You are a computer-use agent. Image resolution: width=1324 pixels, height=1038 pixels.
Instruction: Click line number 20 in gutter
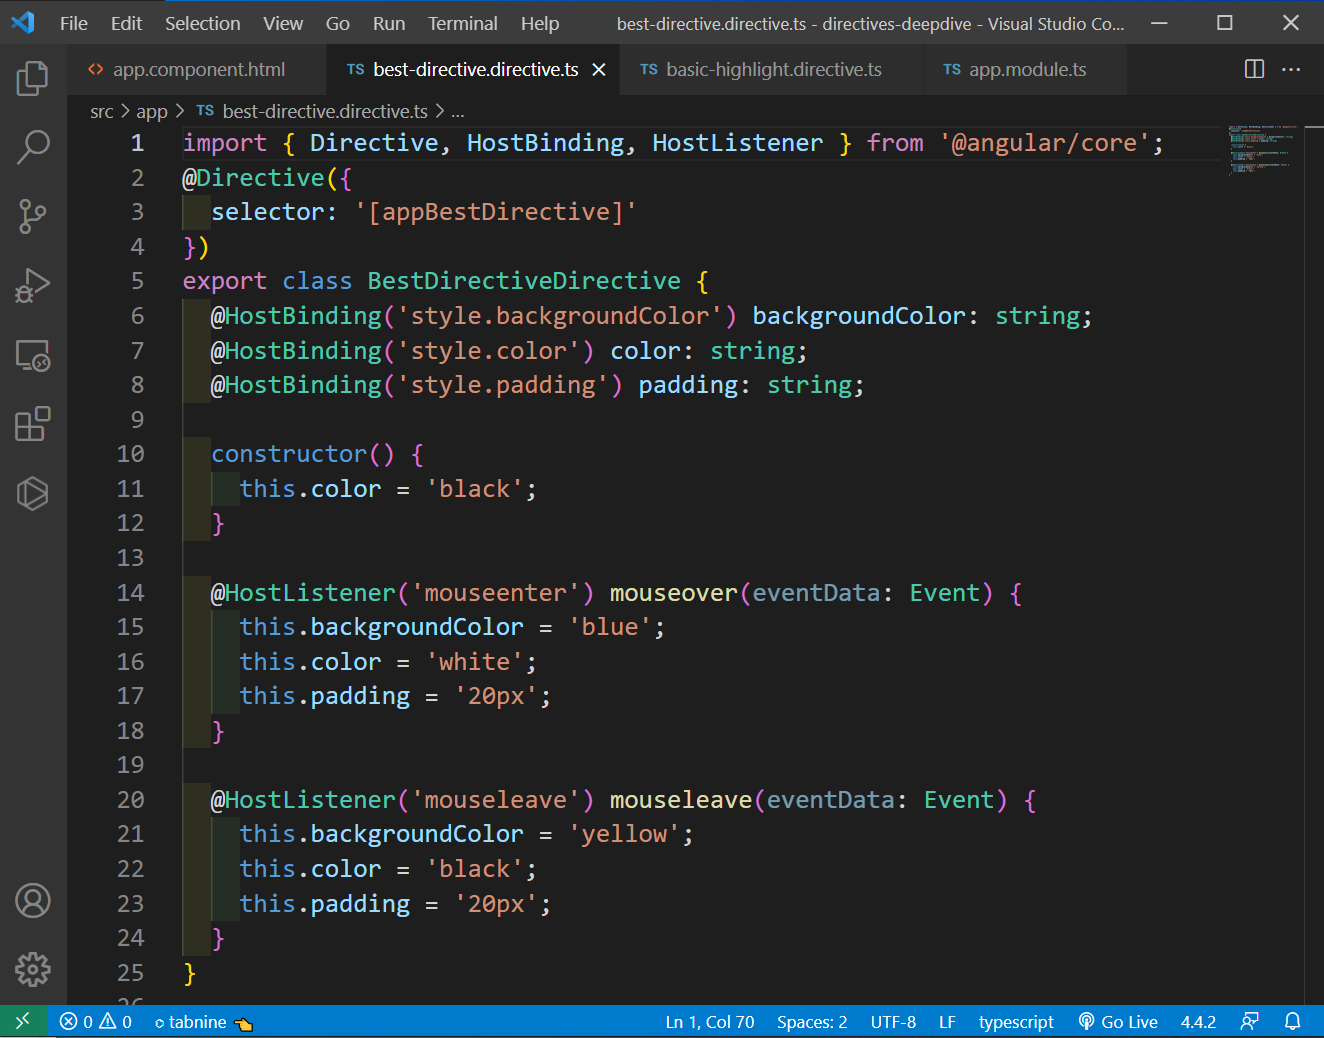pyautogui.click(x=131, y=800)
